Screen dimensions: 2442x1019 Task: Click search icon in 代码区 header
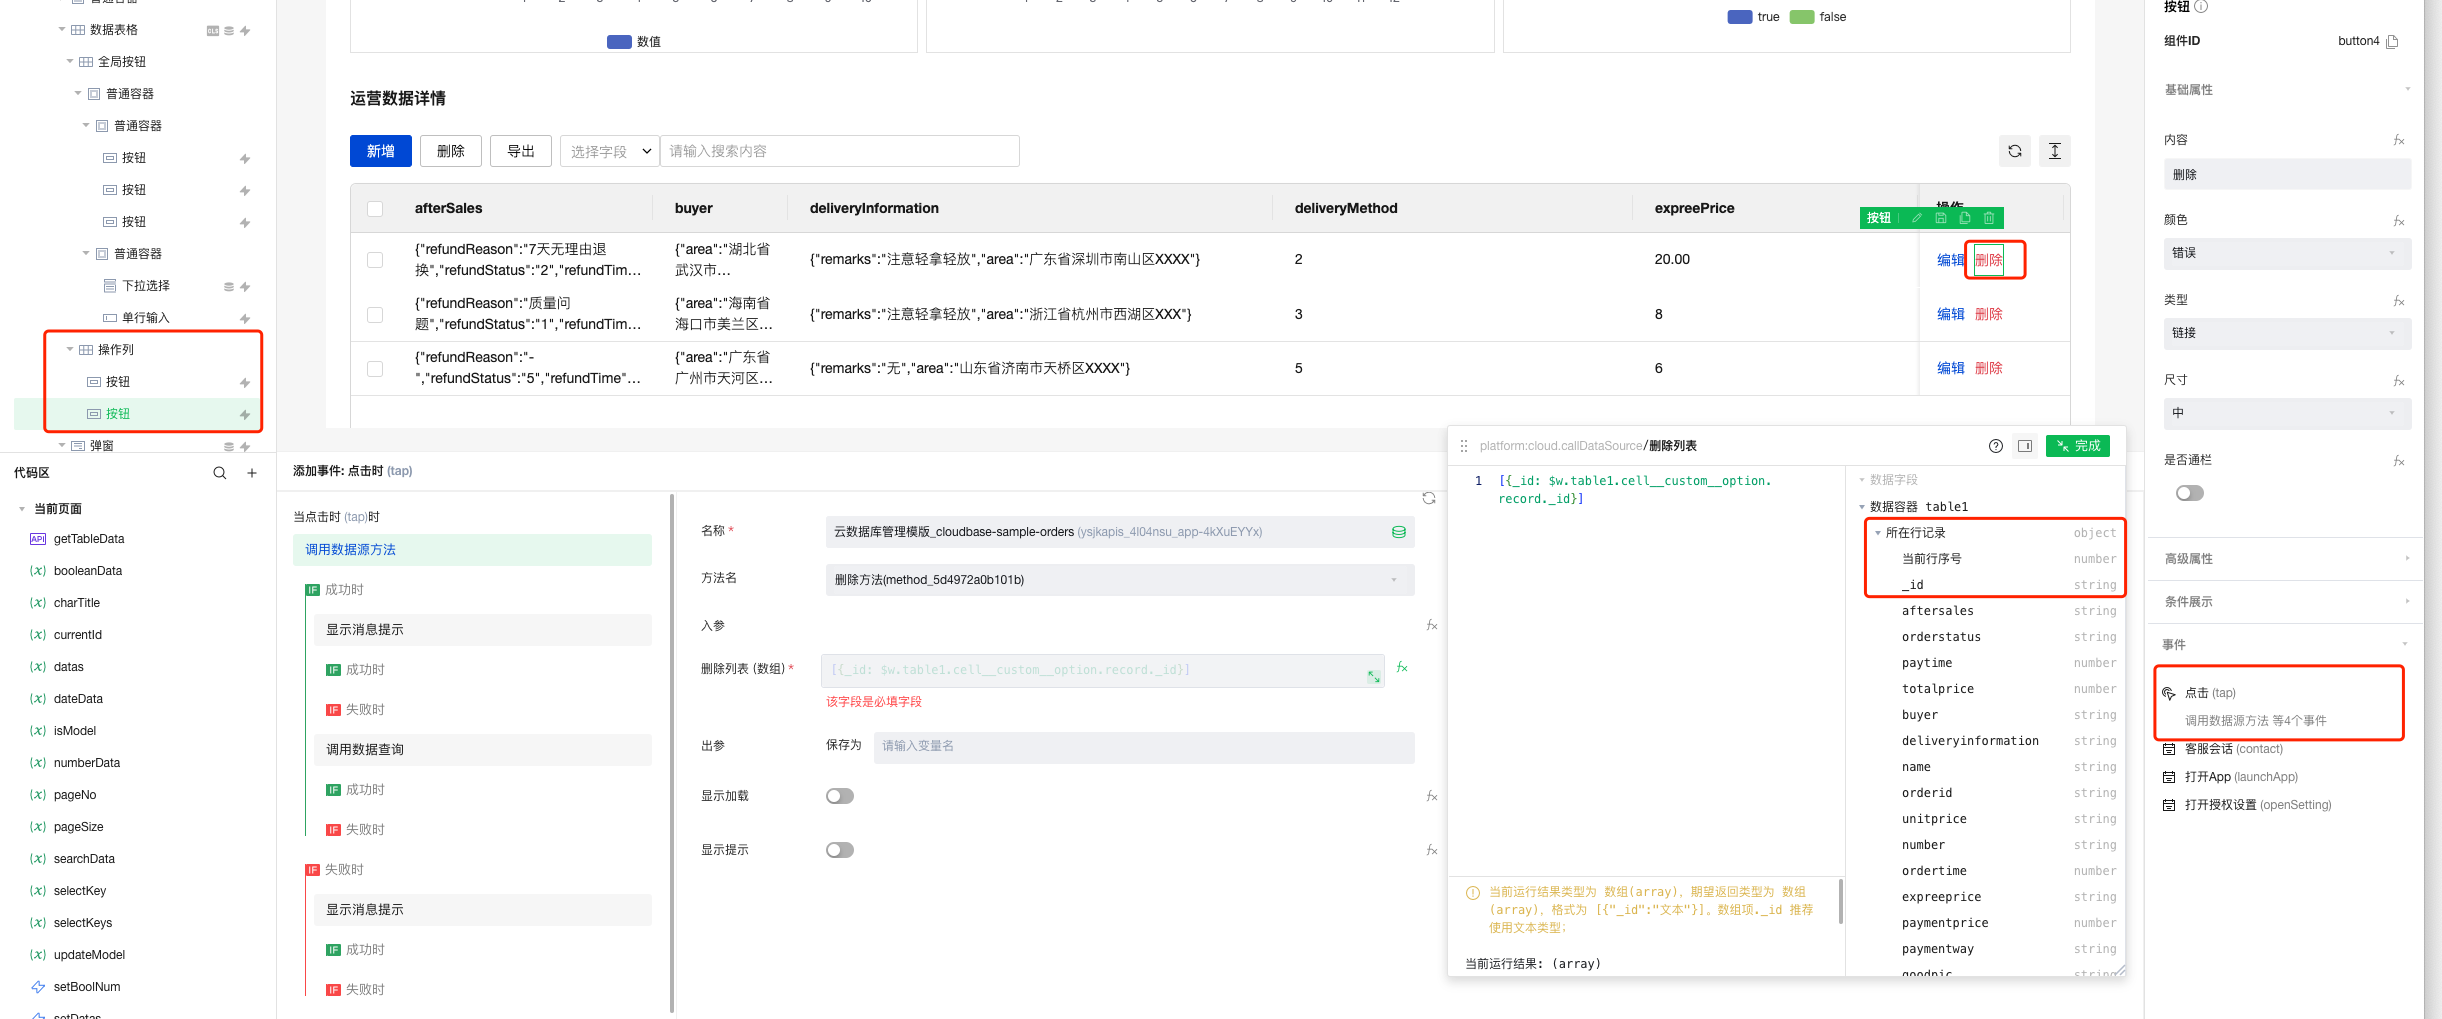[220, 473]
